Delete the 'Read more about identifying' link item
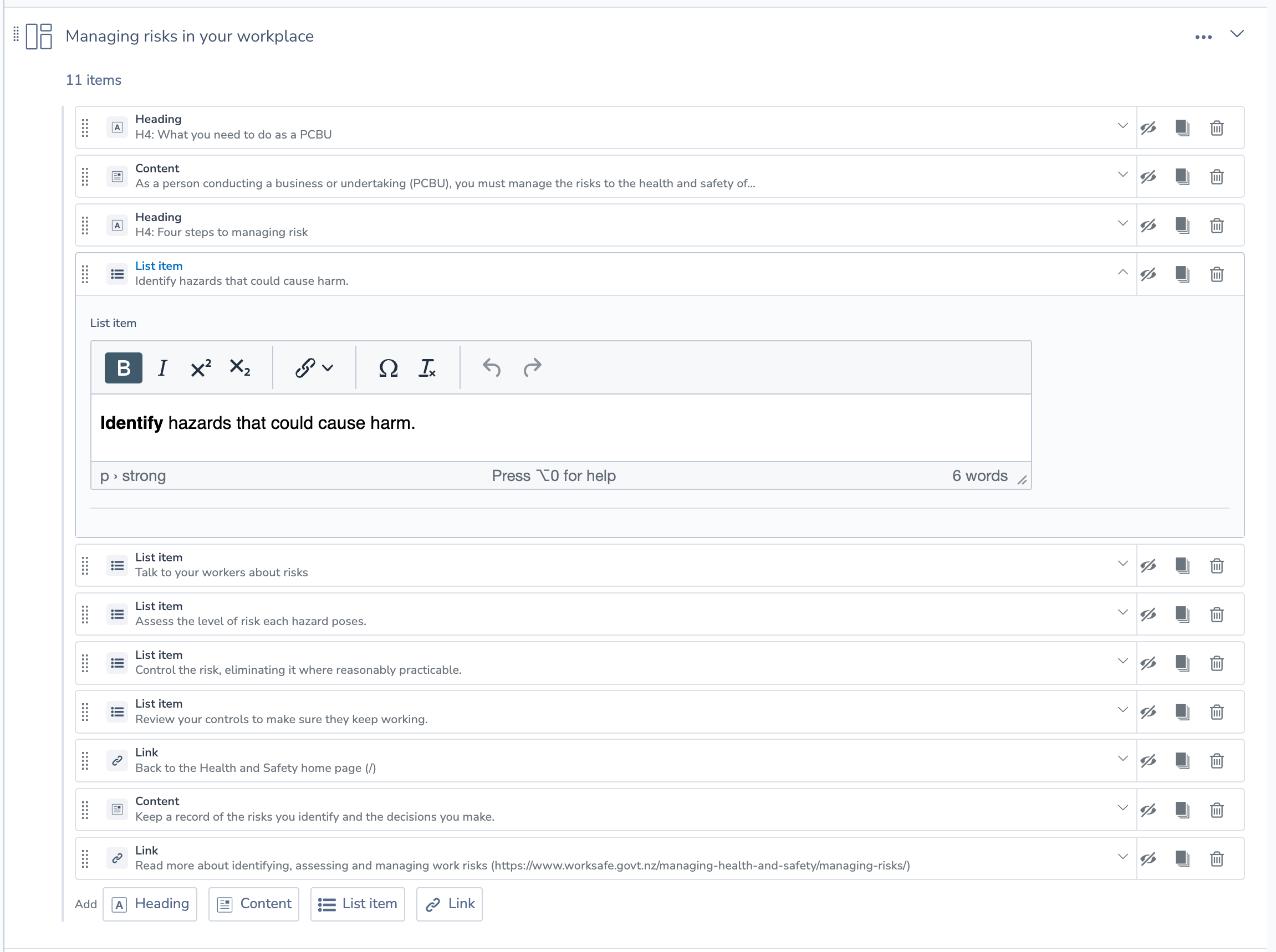This screenshot has width=1276, height=952. (1217, 858)
